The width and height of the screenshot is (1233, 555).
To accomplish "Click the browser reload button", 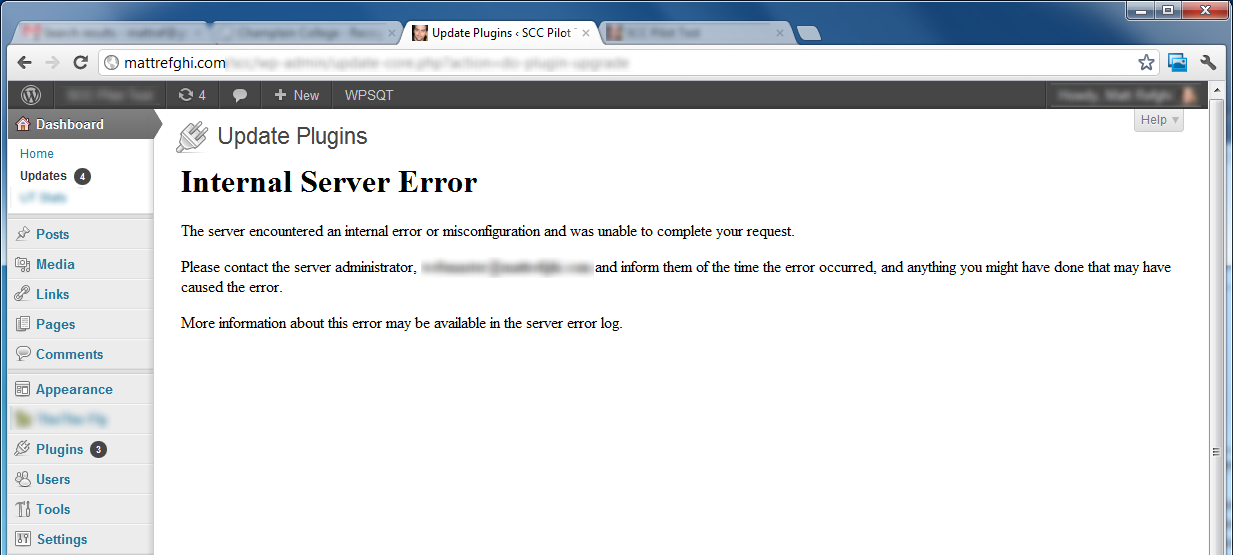I will pyautogui.click(x=81, y=62).
